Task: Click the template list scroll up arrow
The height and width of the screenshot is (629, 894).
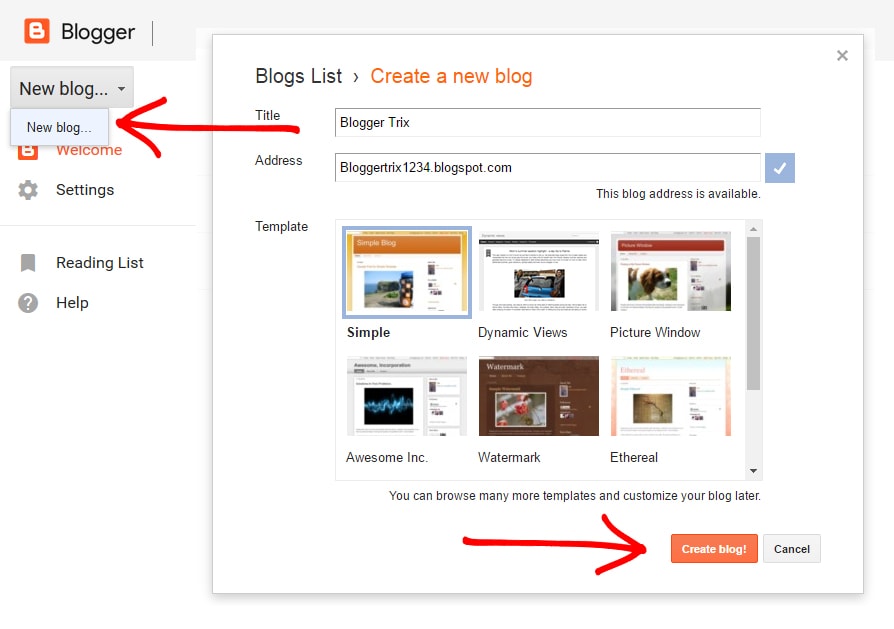Action: (753, 229)
